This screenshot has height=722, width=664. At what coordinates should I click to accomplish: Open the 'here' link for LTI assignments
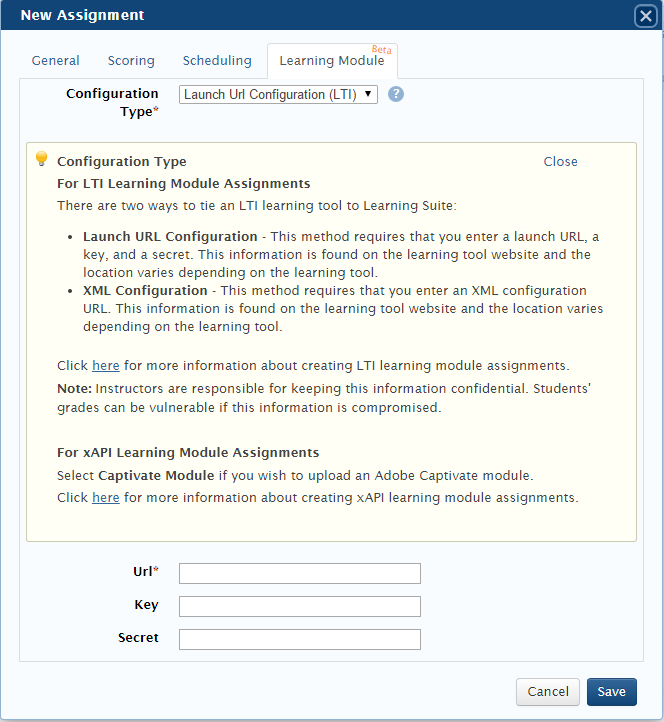105,366
